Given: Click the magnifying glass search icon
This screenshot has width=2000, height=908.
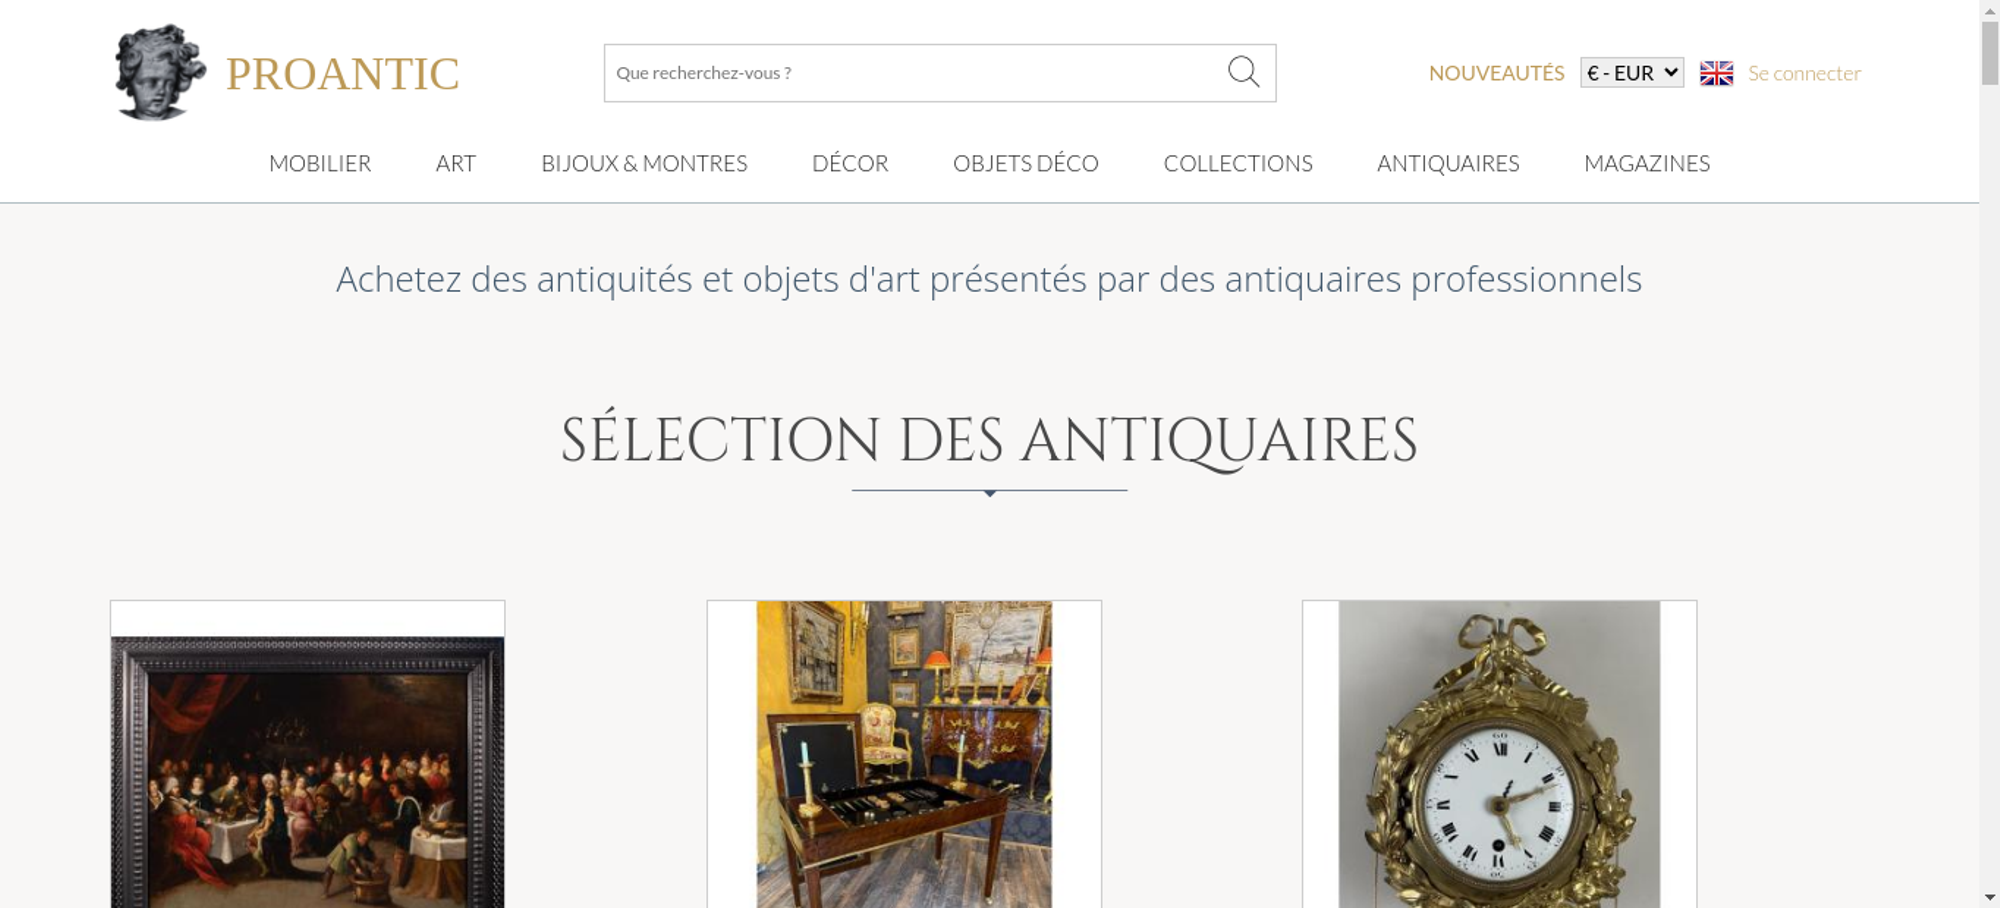Looking at the screenshot, I should click(1243, 72).
